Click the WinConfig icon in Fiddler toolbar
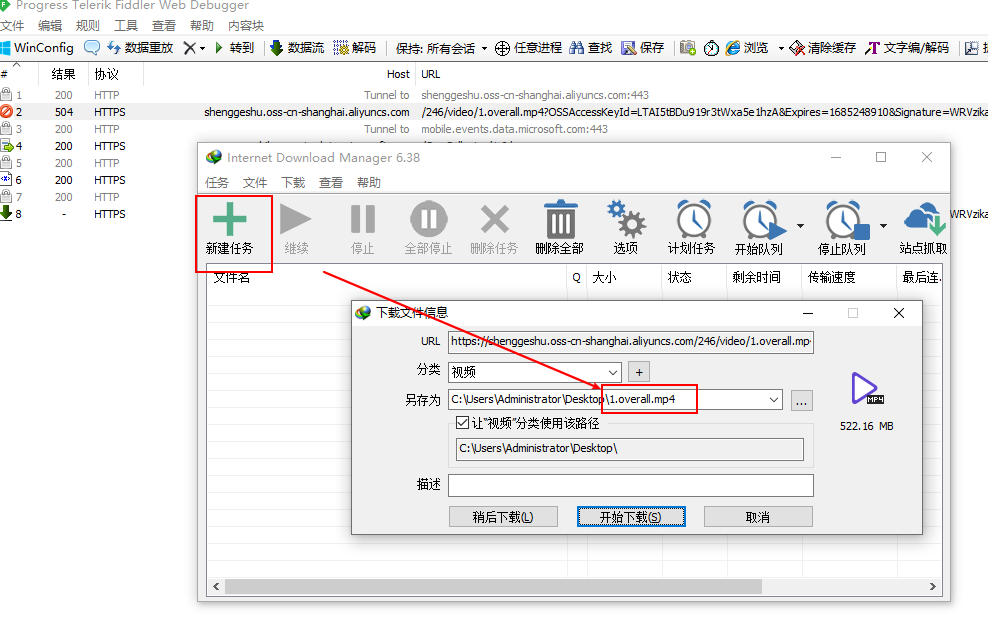The width and height of the screenshot is (988, 642). (x=6, y=48)
